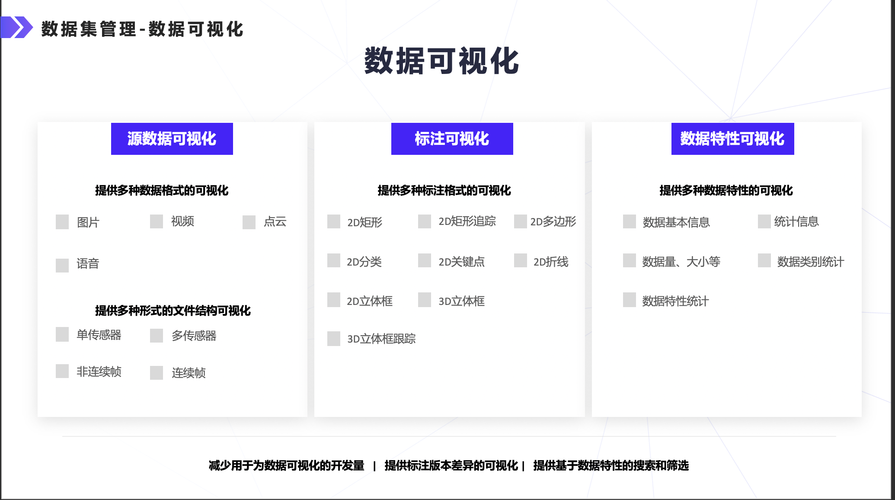Check the 2D矩形 box
Screen dimensions: 895x500
point(334,221)
